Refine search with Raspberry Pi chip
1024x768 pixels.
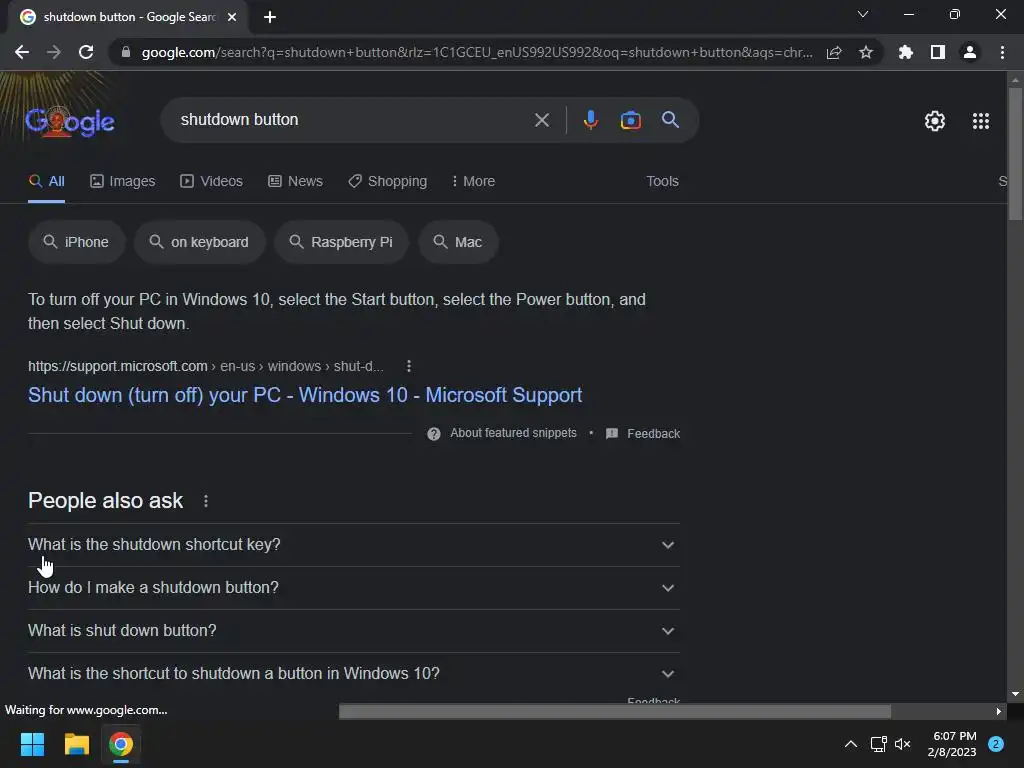(342, 242)
